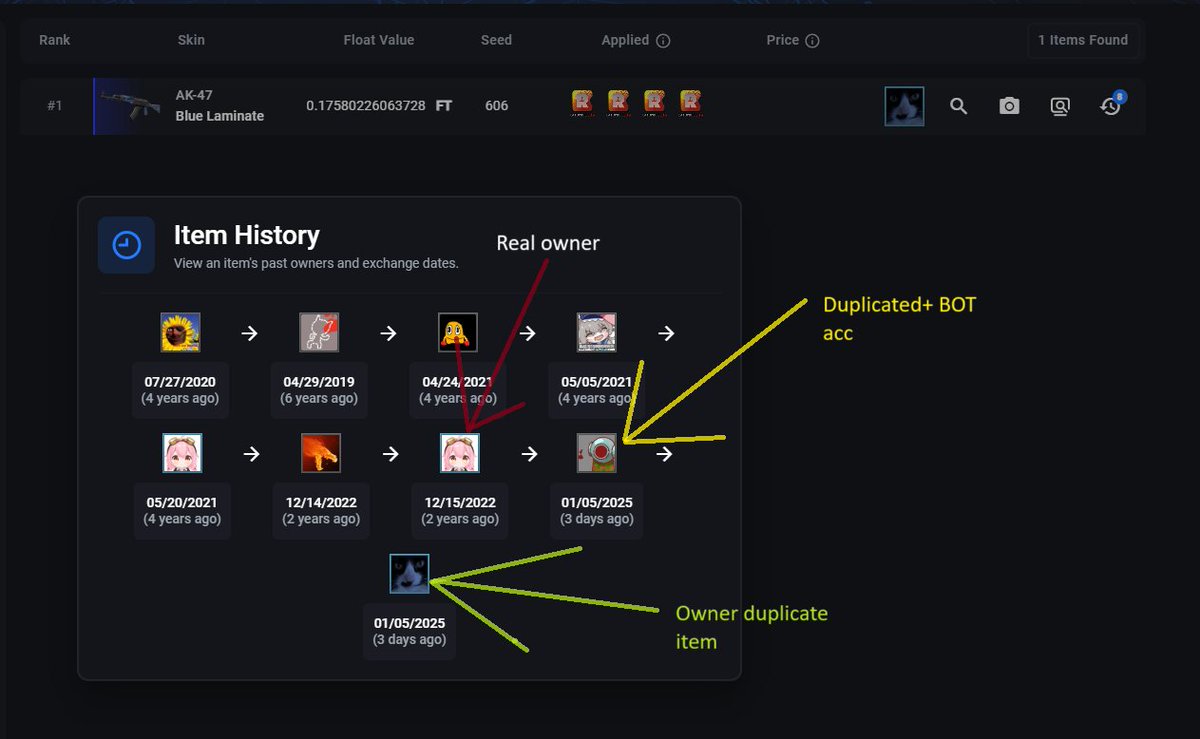Viewport: 1200px width, 739px height.
Task: Click the 1 Items Found label
Action: point(1083,40)
